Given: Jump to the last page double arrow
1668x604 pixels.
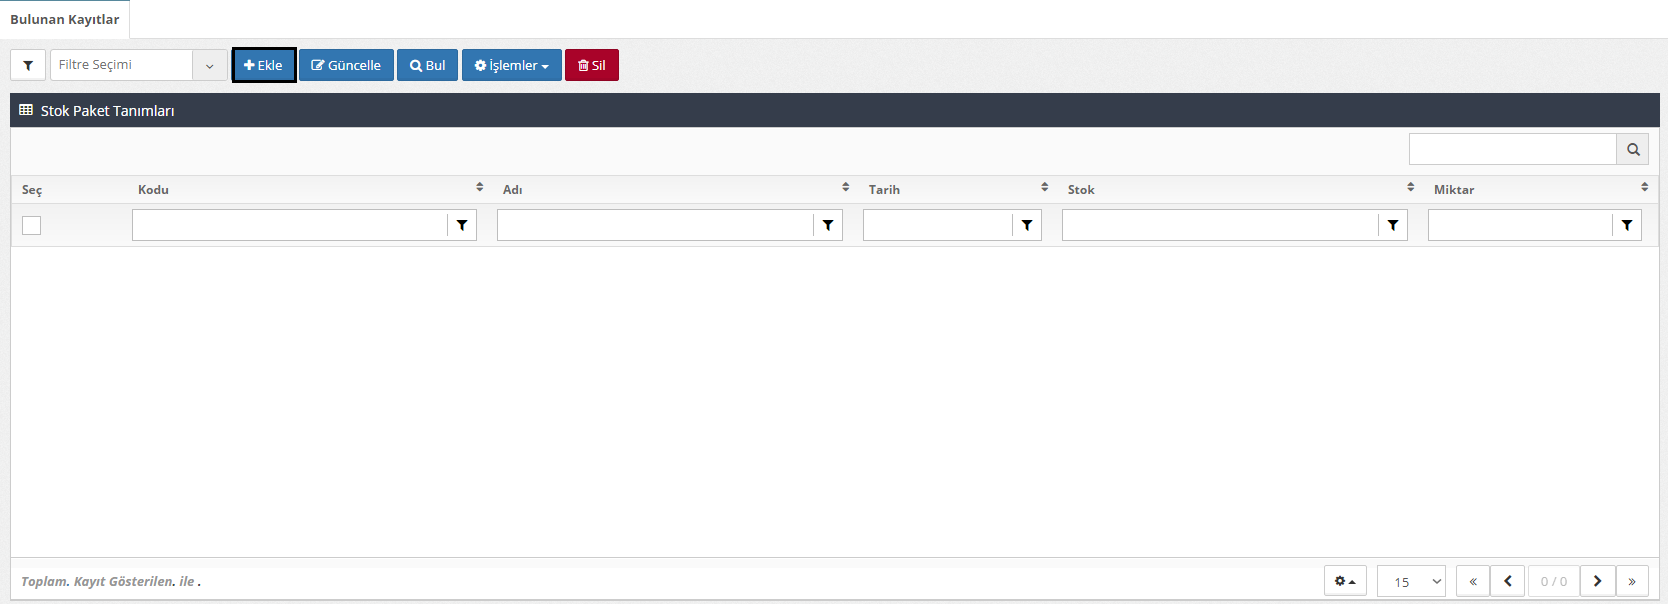Looking at the screenshot, I should [1632, 581].
